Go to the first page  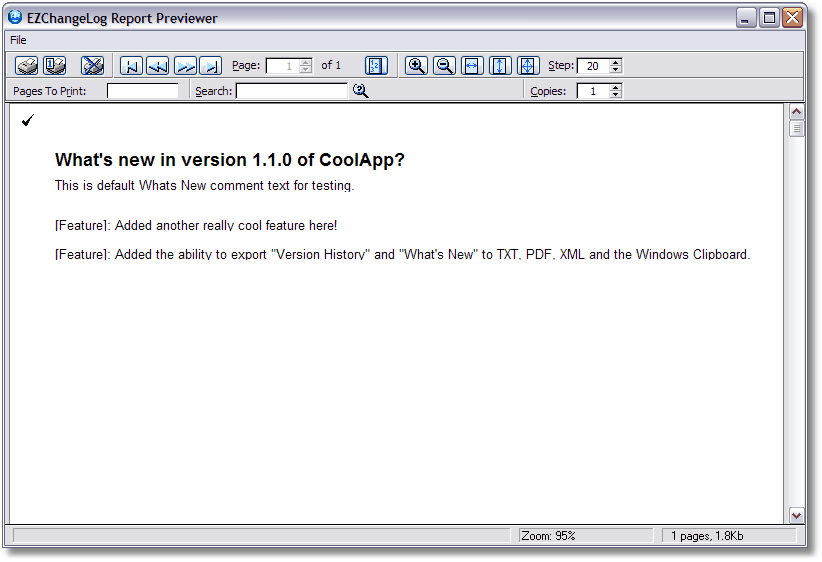(131, 66)
